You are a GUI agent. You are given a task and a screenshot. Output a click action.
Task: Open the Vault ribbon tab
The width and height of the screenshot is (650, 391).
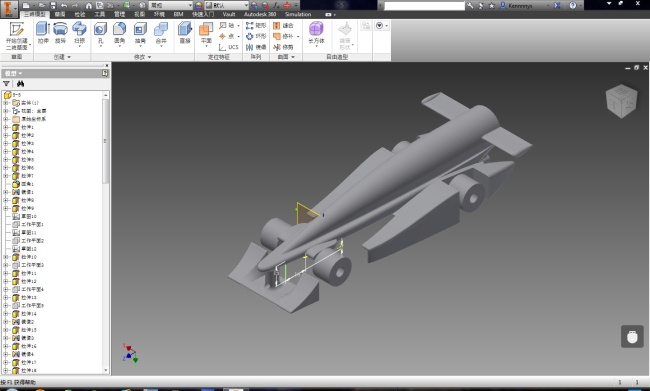click(x=229, y=14)
